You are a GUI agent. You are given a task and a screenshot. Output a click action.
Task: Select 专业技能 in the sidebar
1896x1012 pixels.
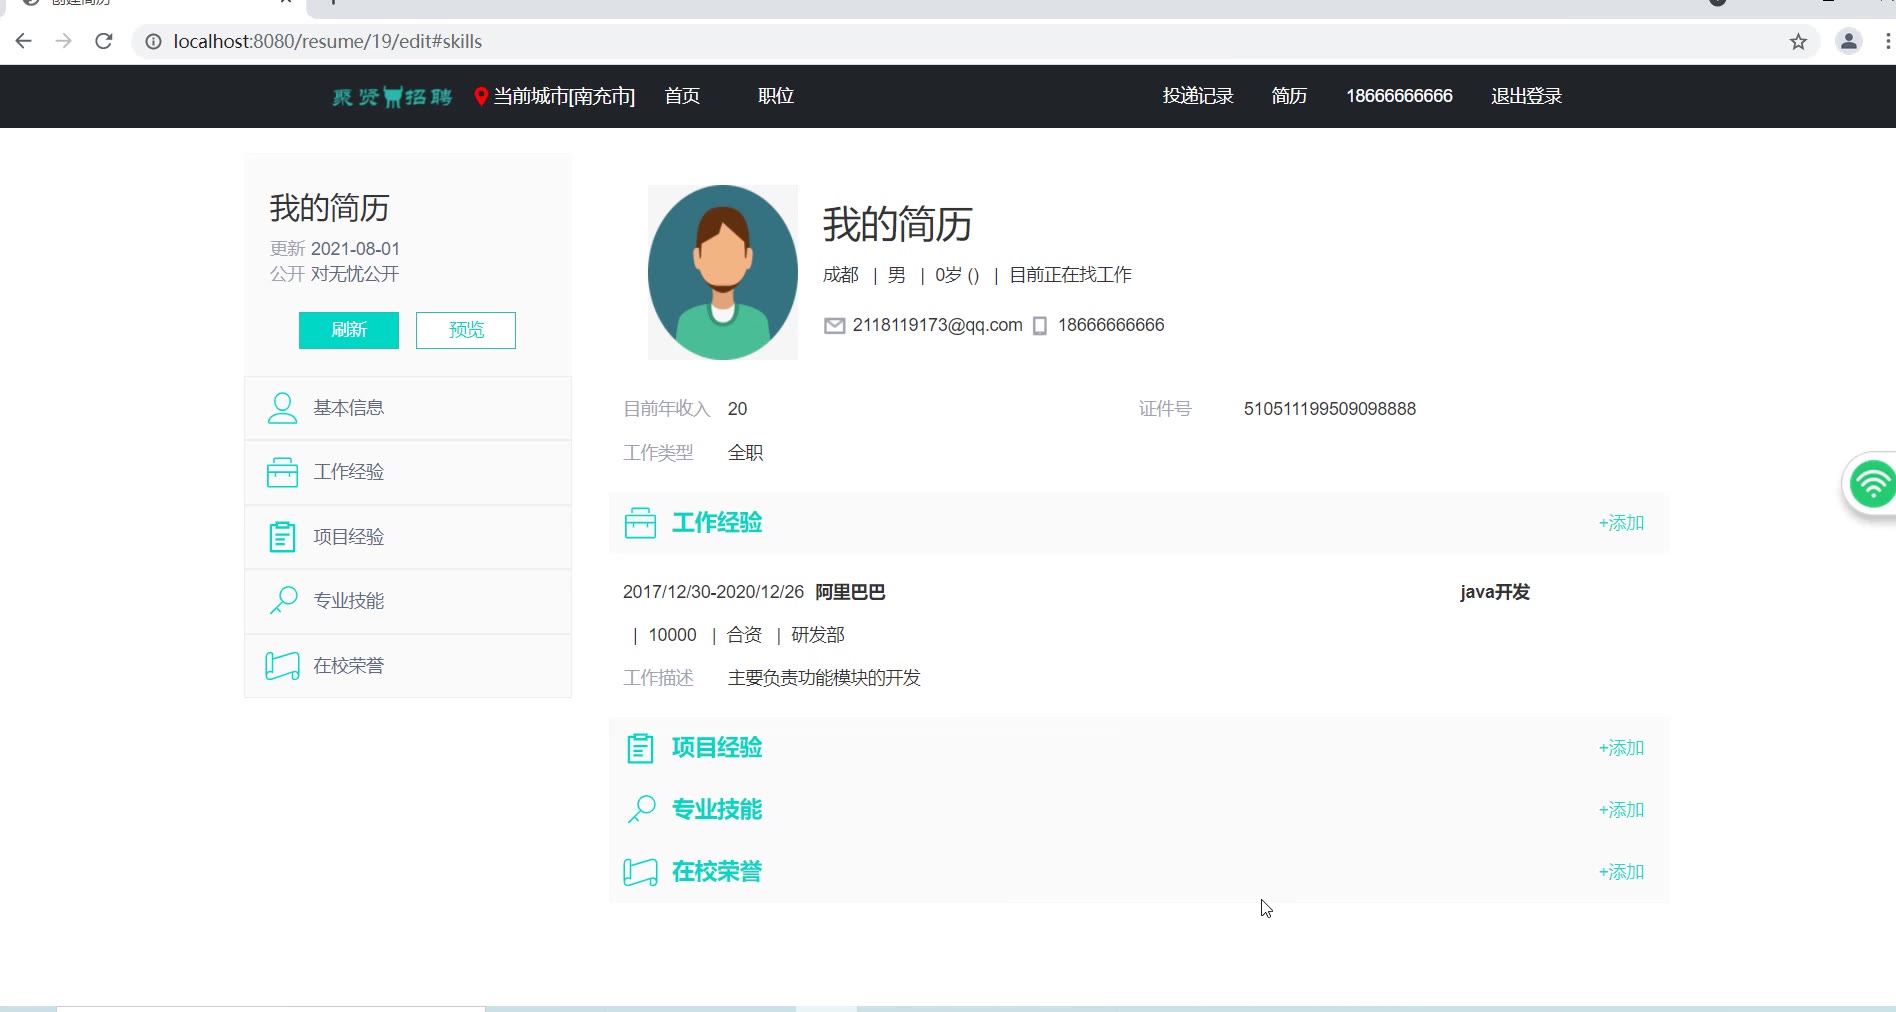coord(408,601)
